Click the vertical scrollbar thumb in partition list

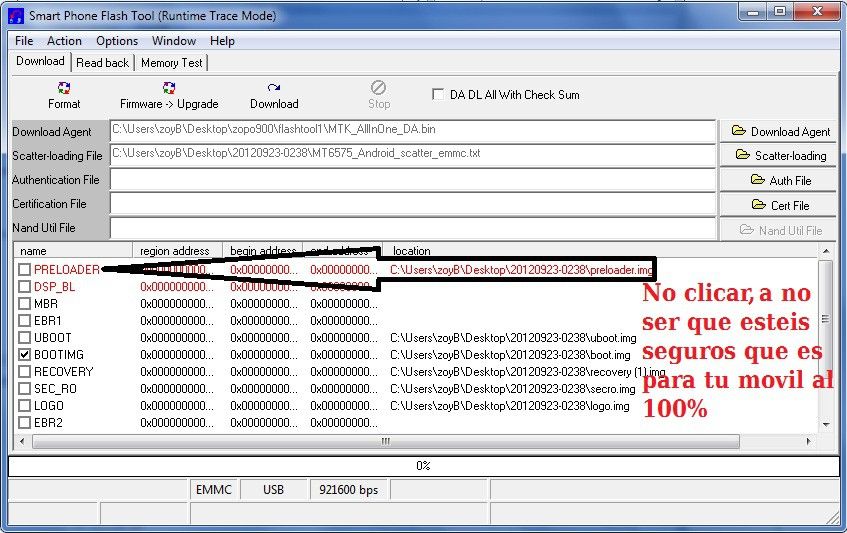pos(825,319)
